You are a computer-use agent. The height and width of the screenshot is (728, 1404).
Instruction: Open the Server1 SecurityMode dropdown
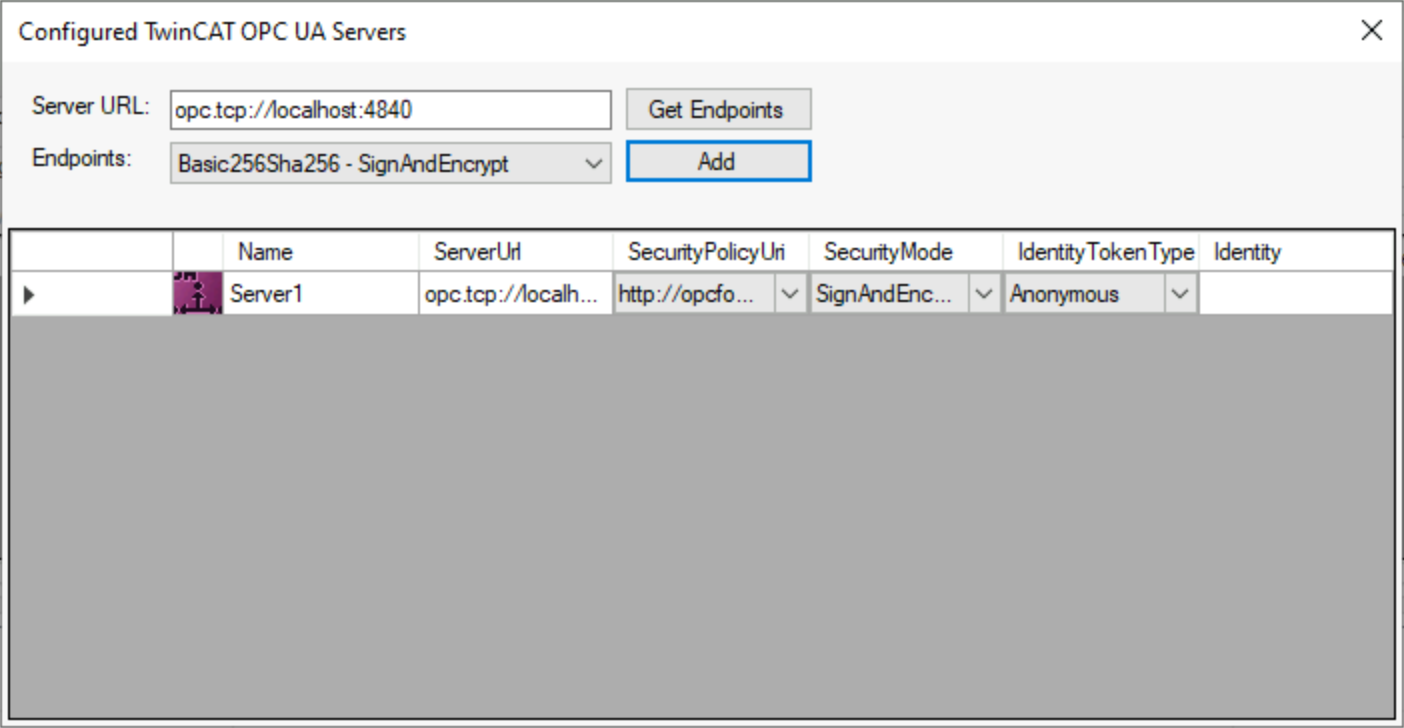click(984, 294)
